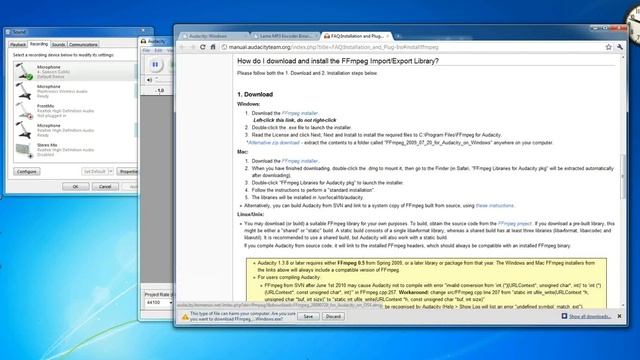
Task: Click the Set Default button
Action: [95, 171]
